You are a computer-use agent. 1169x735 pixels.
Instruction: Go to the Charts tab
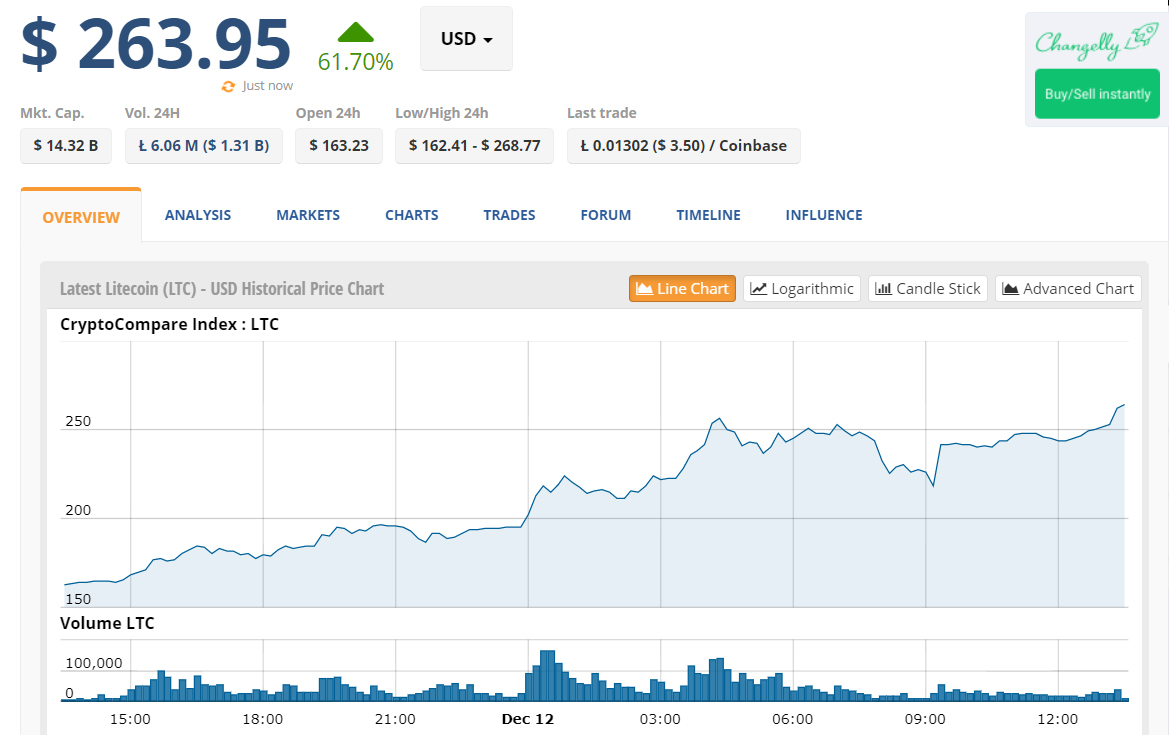coord(412,215)
